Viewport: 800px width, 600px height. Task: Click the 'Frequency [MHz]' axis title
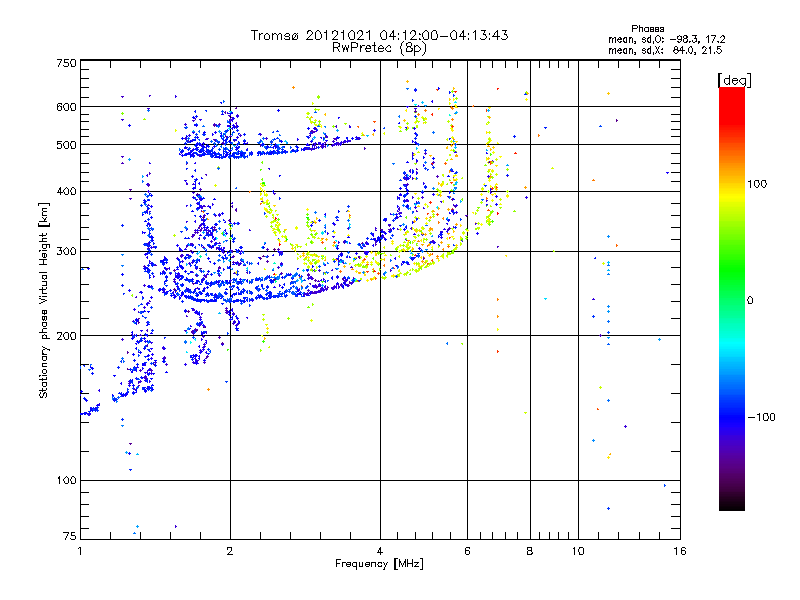379,563
